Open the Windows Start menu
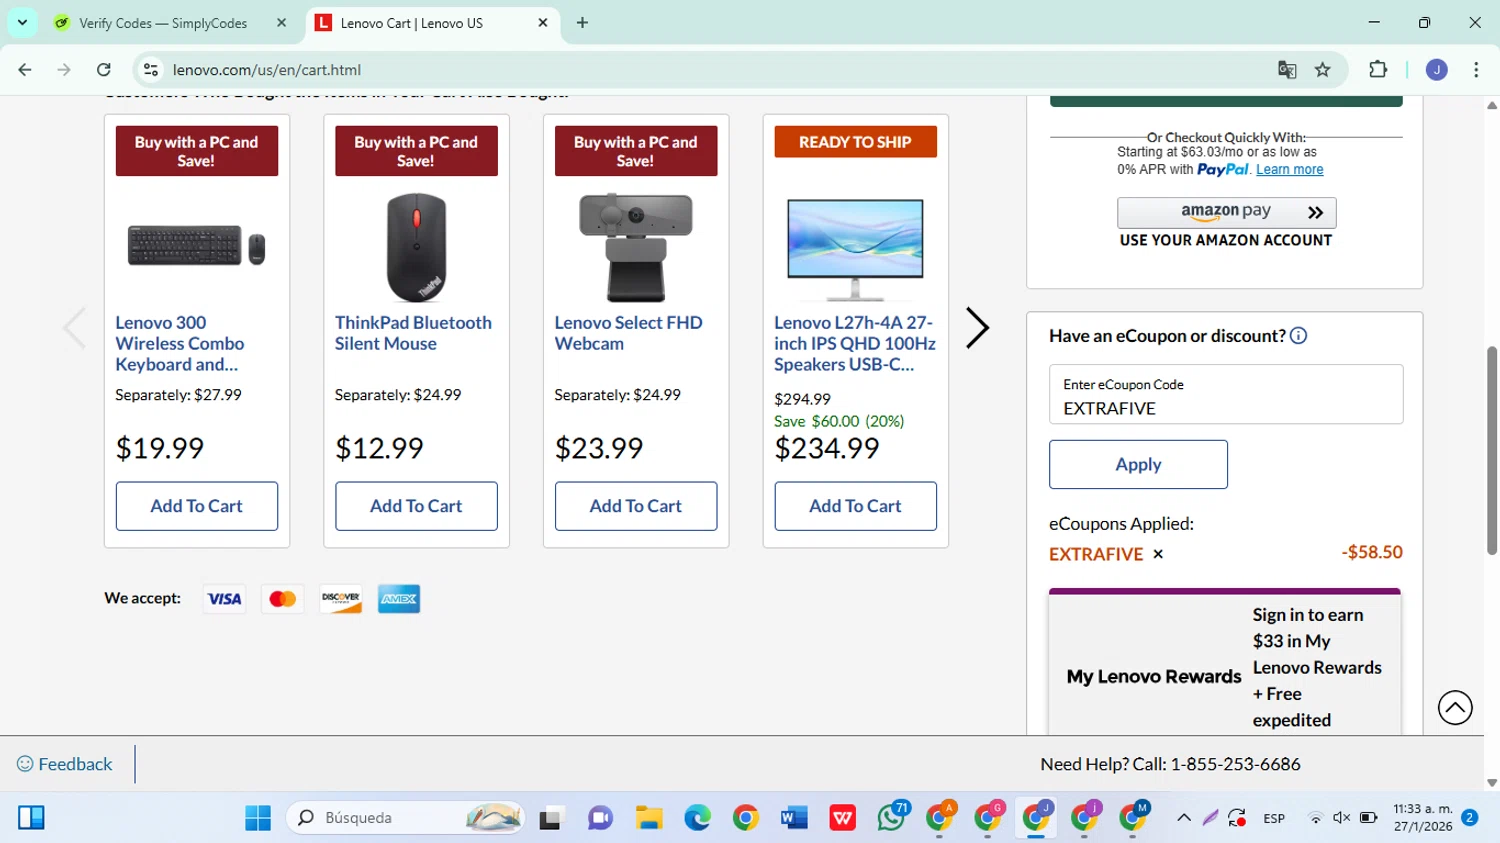The width and height of the screenshot is (1500, 843). (258, 818)
